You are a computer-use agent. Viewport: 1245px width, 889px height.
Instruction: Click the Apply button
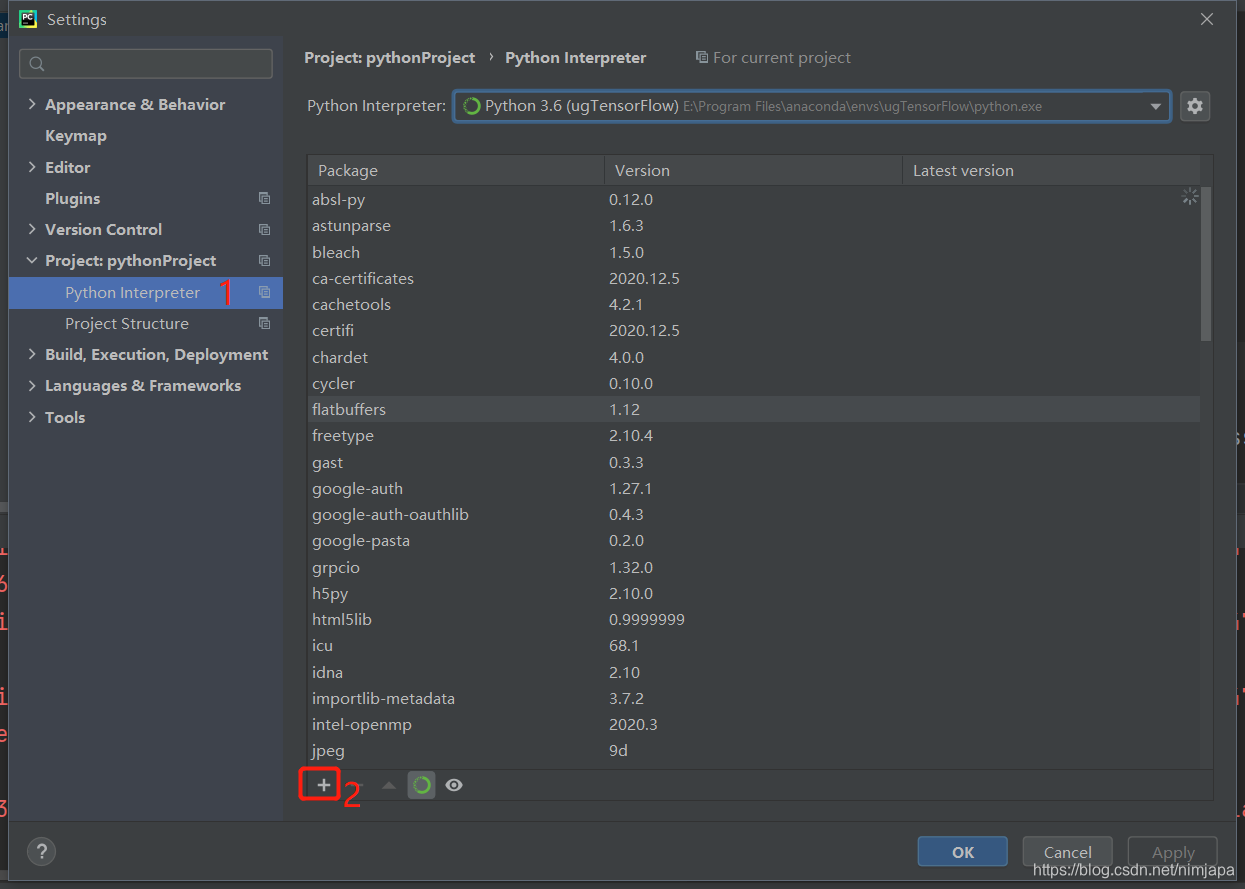pos(1173,852)
